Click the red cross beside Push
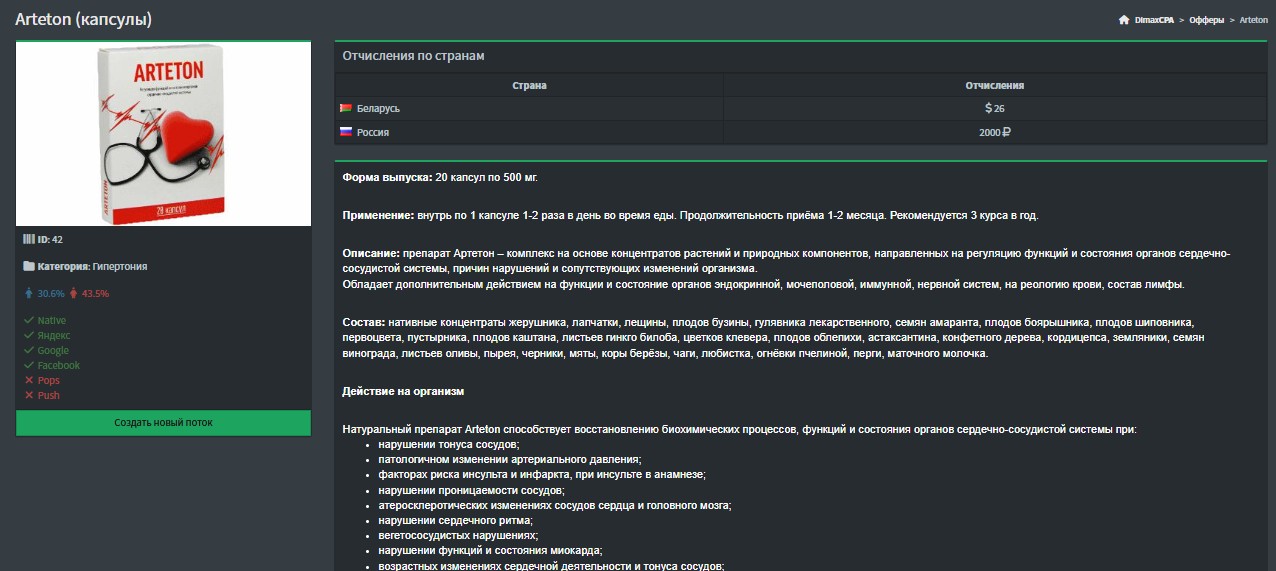The image size is (1276, 571). (29, 395)
